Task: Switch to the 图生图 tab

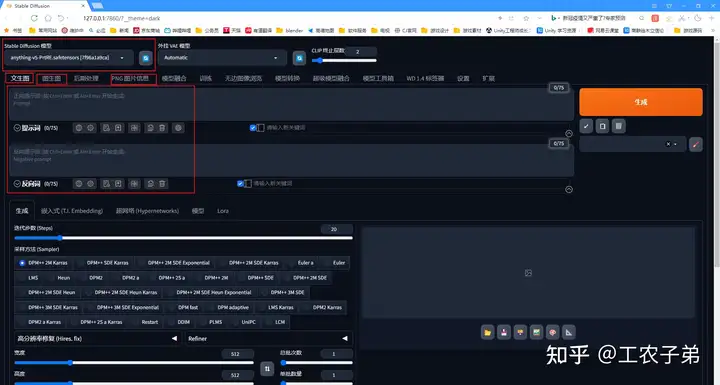Action: click(51, 79)
